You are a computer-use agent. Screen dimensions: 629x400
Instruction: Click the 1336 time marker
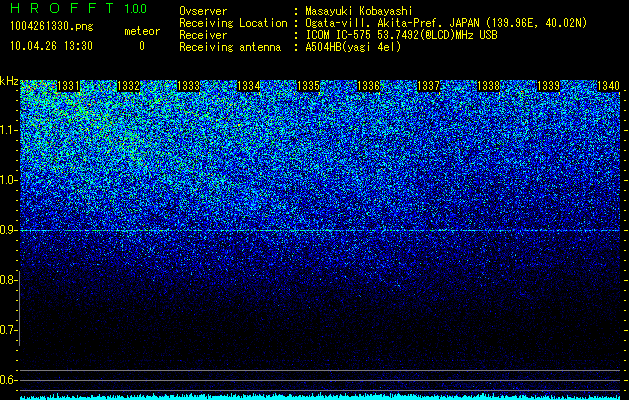click(368, 86)
